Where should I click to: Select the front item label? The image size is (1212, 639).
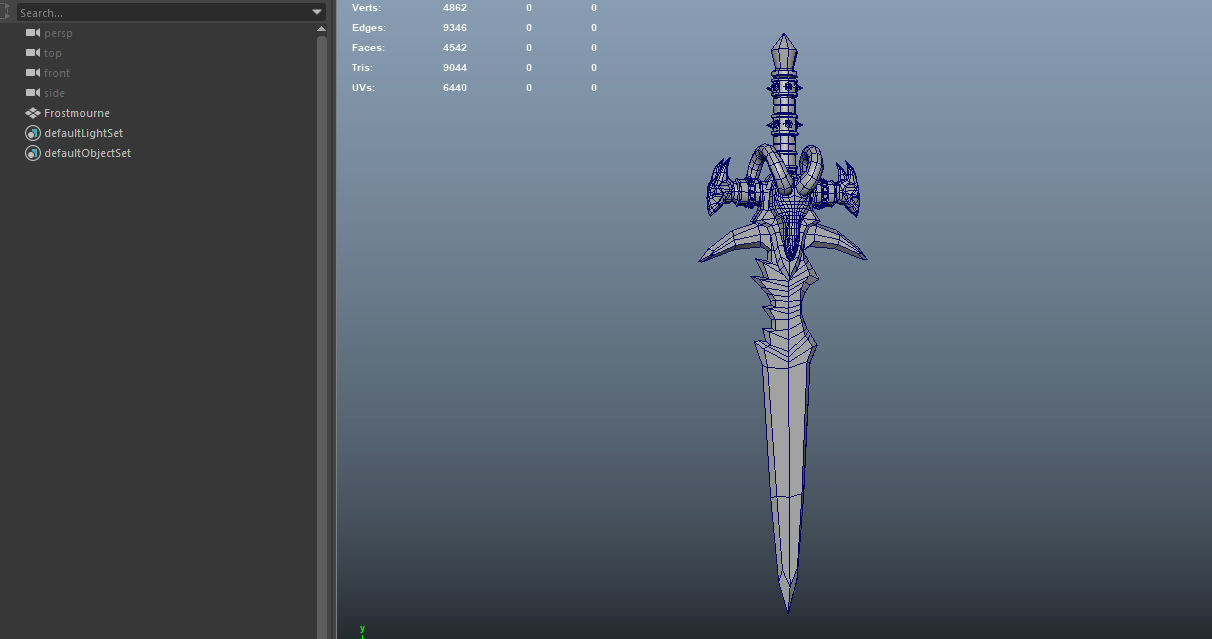point(57,73)
